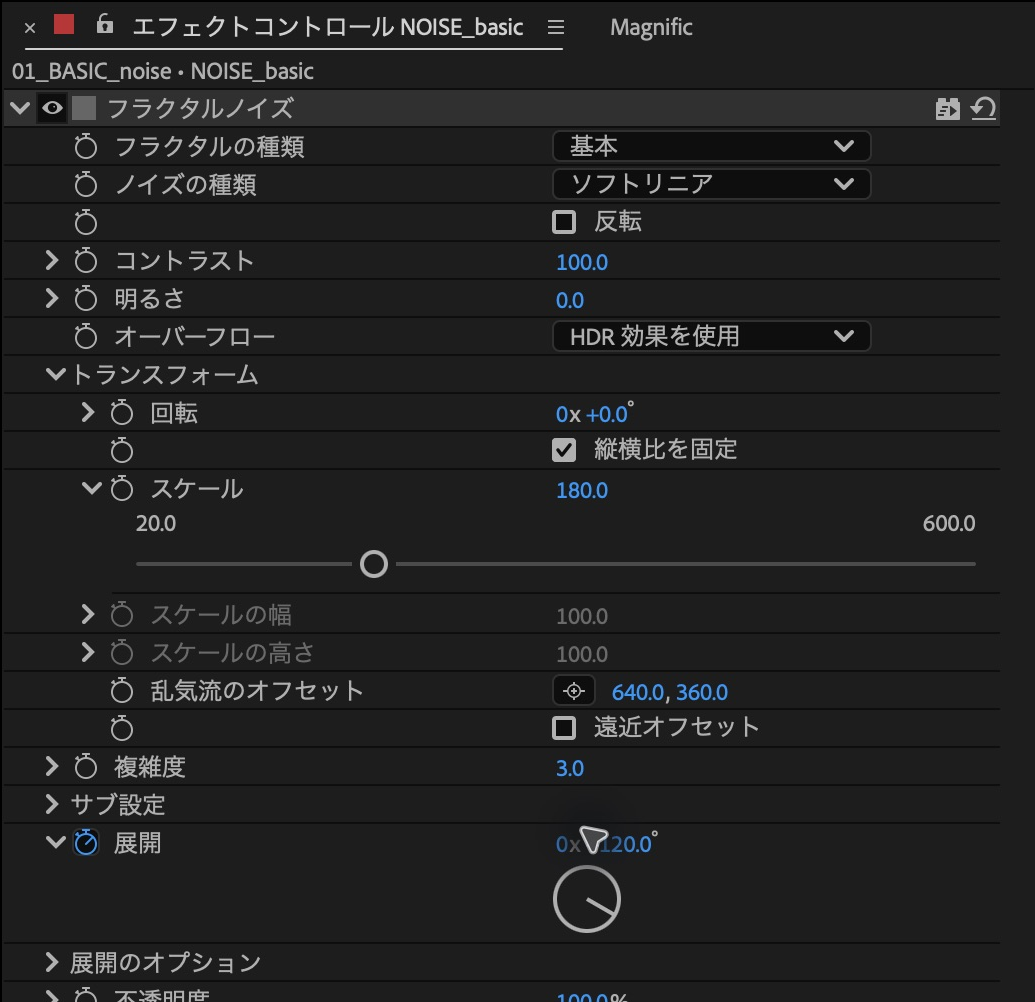Enable the 反転 checkbox
Viewport: 1035px width, 1002px height.
pos(564,222)
